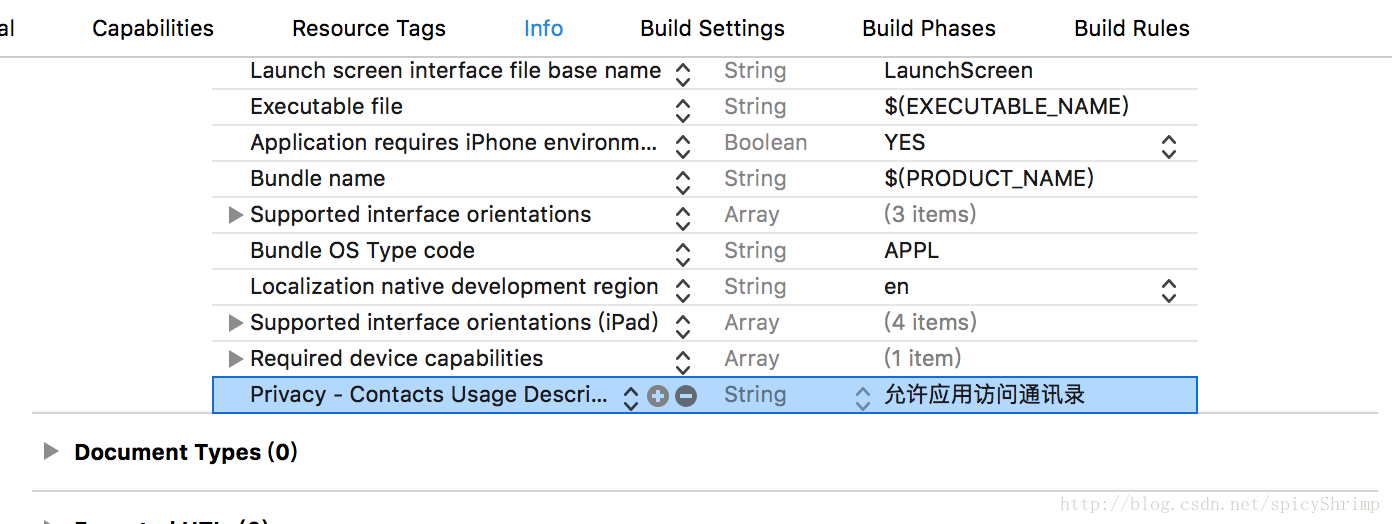Open the 'en' localization region dropdown

[1168, 289]
